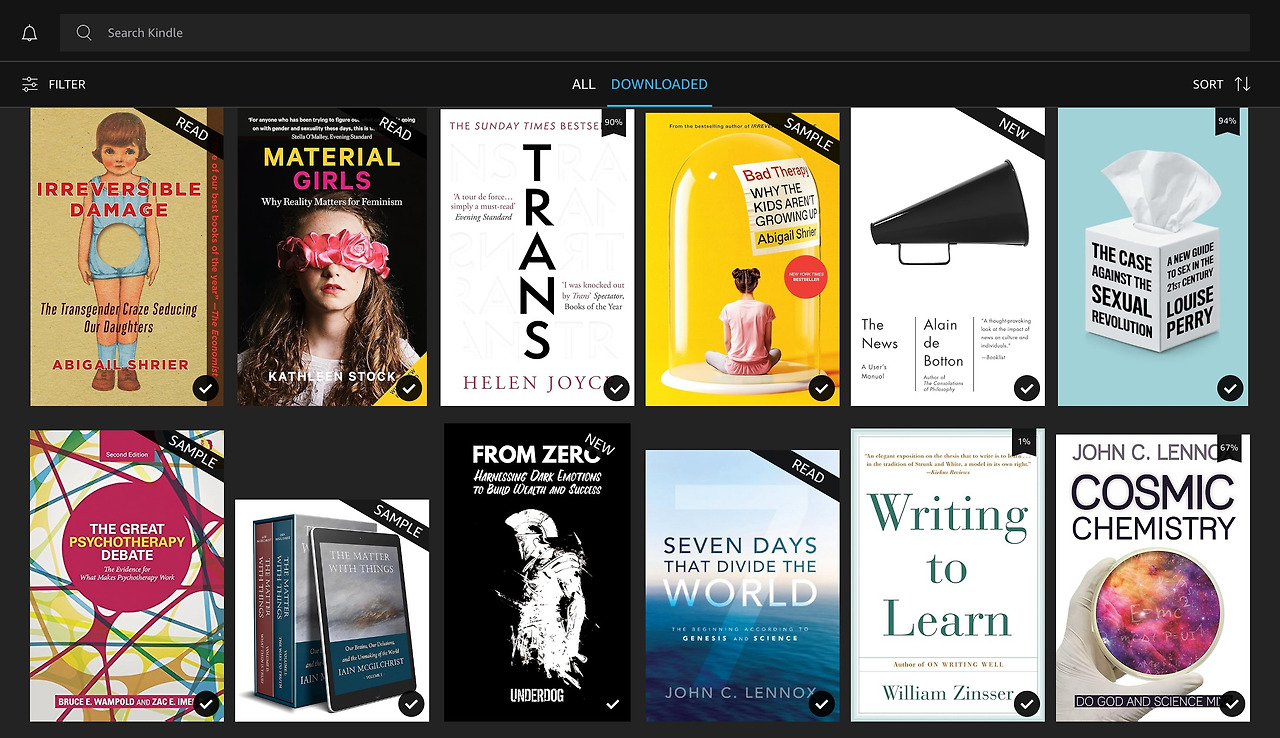This screenshot has height=738, width=1280.
Task: Click downloaded checkmark on Irreversible Damage
Action: [x=206, y=388]
